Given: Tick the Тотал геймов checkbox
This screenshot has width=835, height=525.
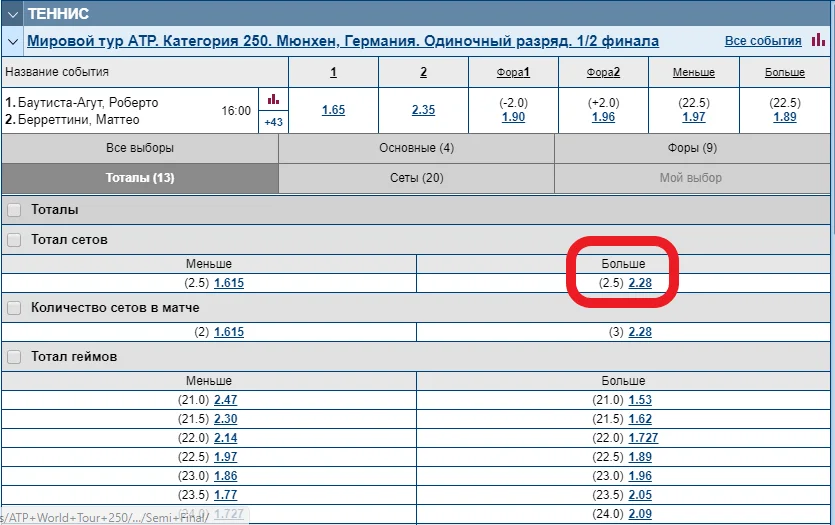Looking at the screenshot, I should [x=14, y=357].
